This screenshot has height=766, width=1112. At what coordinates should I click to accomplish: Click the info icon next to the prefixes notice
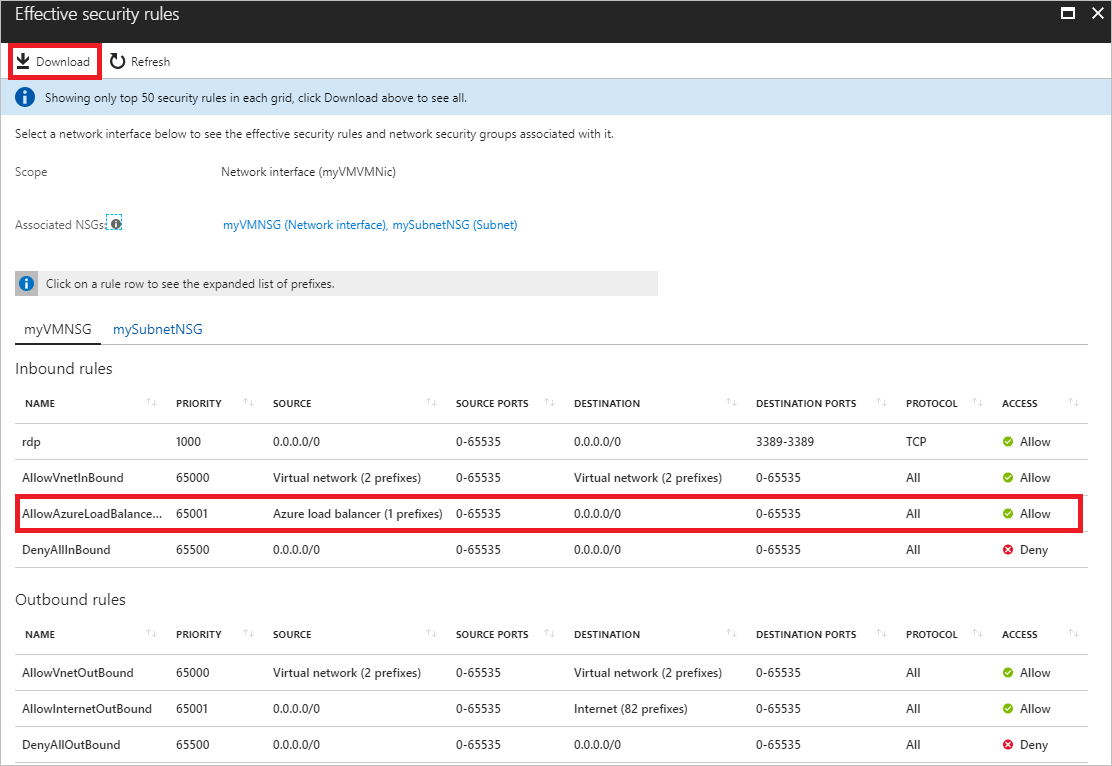26,283
